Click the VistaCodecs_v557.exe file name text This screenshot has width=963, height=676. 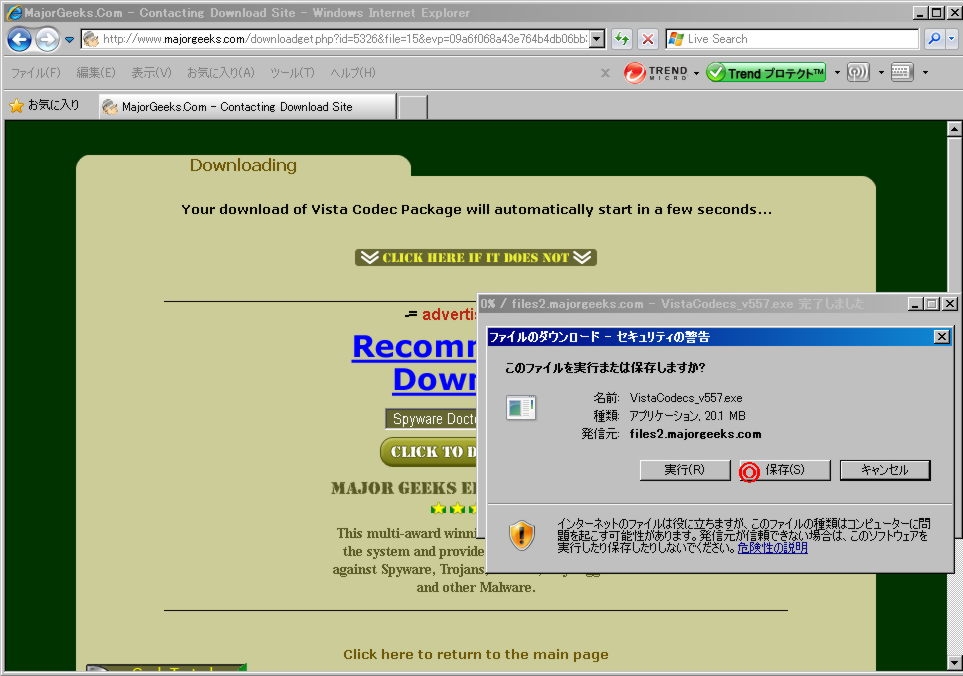(x=686, y=398)
